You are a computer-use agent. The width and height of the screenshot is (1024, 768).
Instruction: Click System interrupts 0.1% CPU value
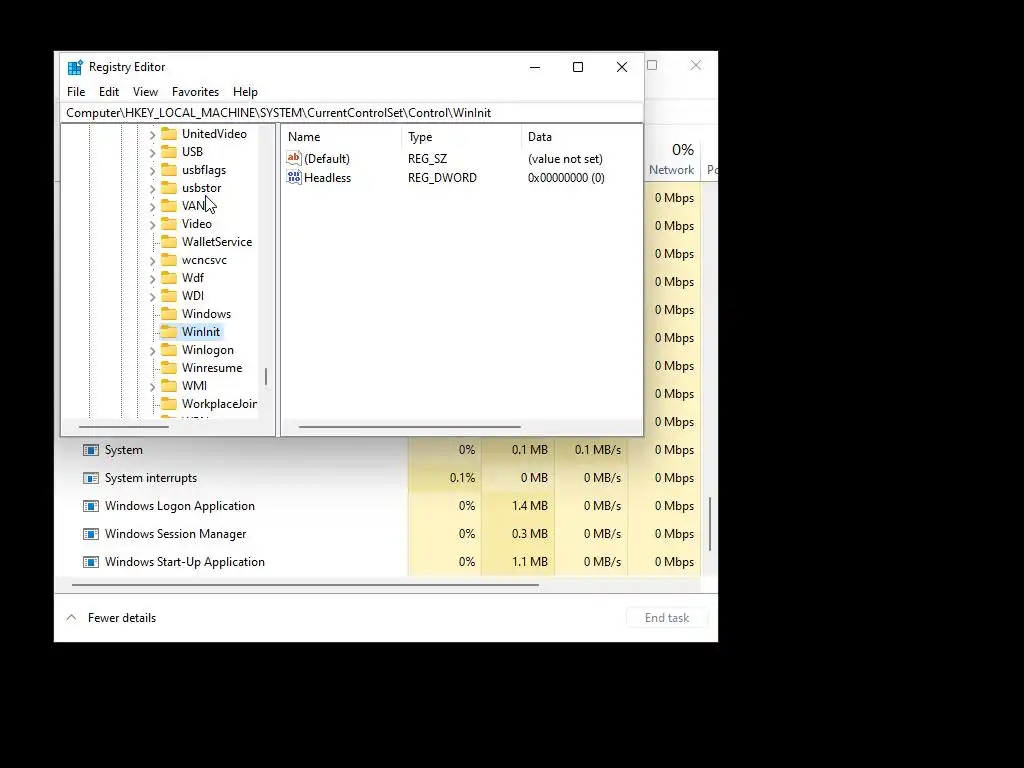tap(462, 478)
